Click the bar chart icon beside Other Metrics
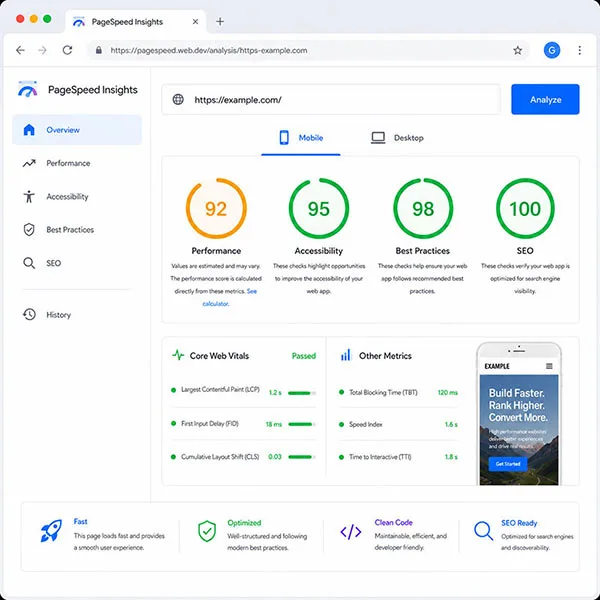Image resolution: width=600 pixels, height=600 pixels. 346,355
